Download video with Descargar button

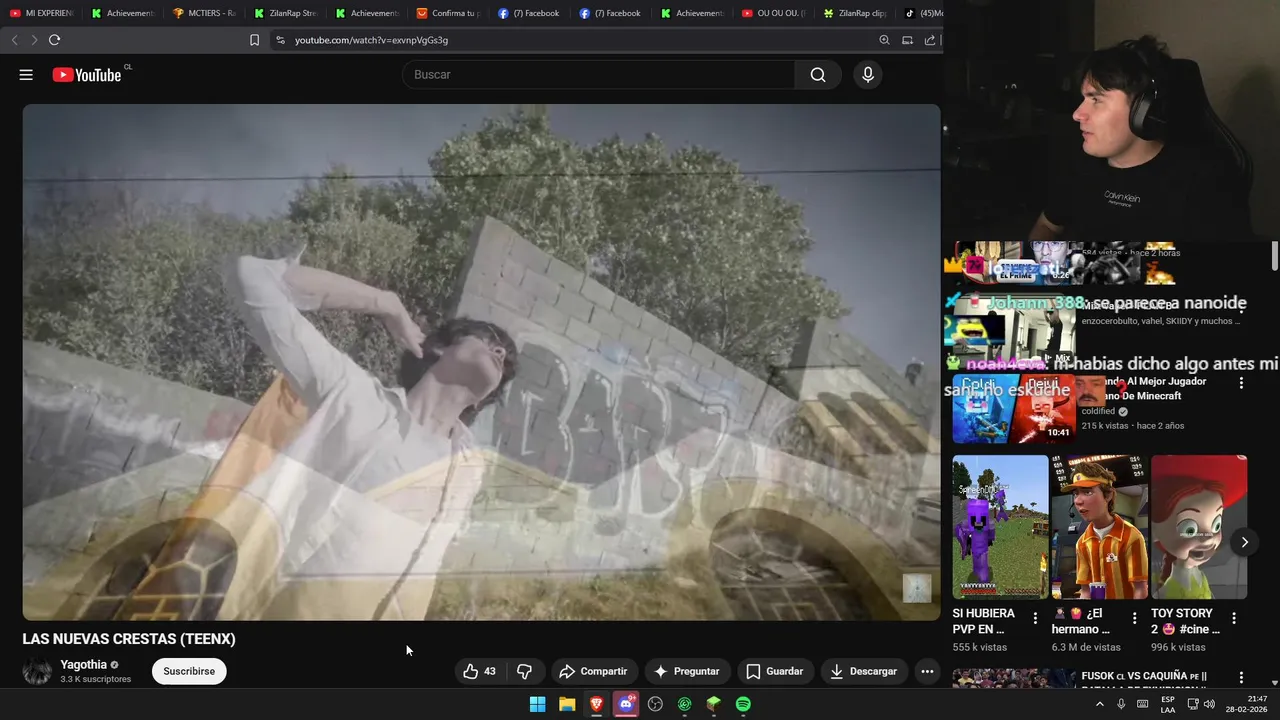click(x=864, y=671)
